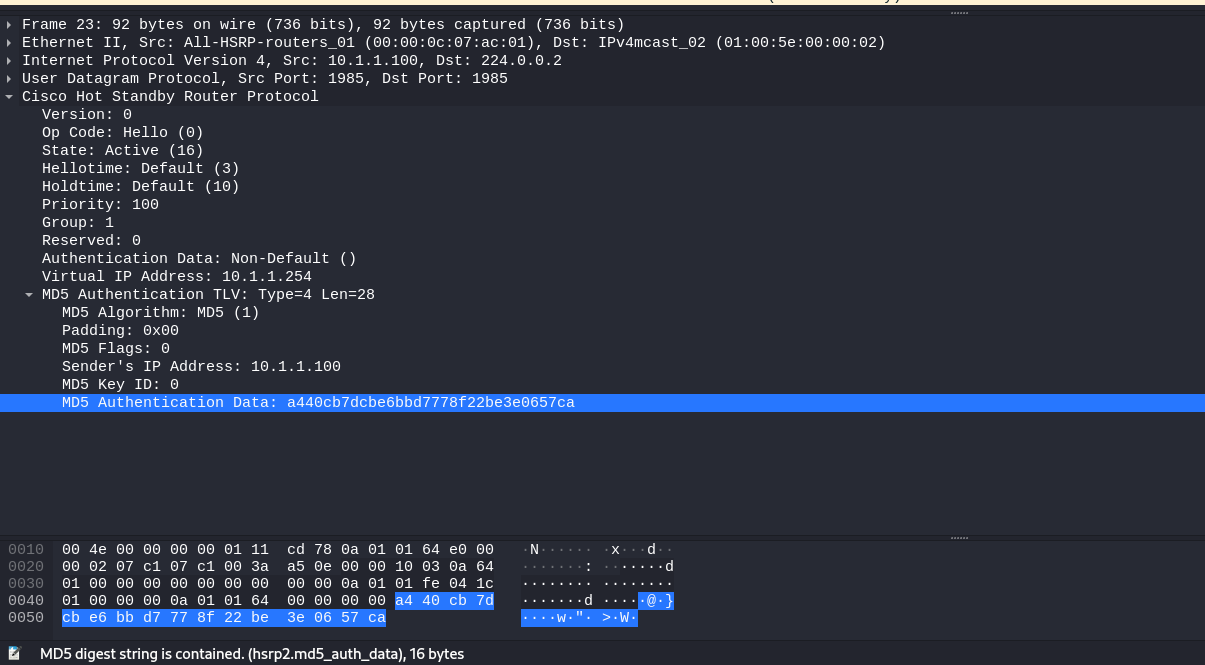The width and height of the screenshot is (1205, 665).
Task: Select the Version: 0 field
Action: [x=88, y=114]
